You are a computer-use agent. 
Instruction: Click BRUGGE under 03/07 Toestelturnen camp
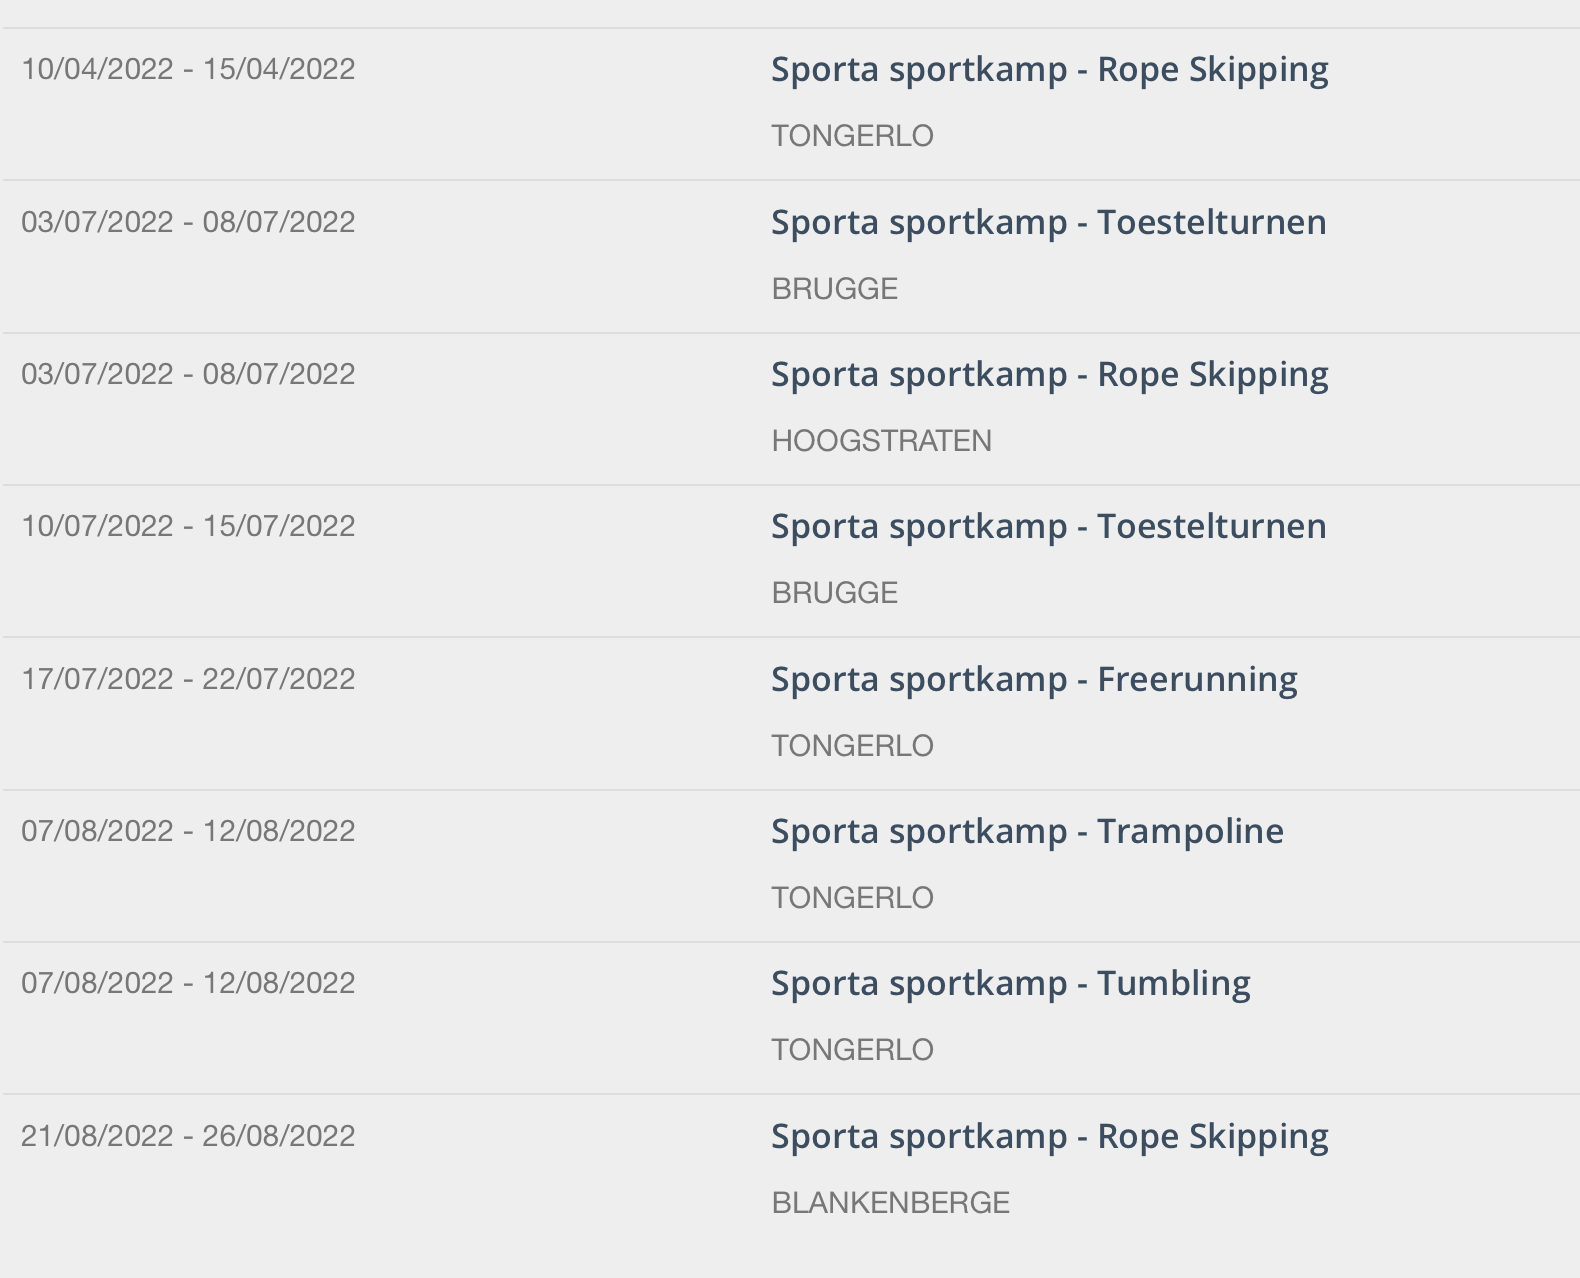coord(834,289)
